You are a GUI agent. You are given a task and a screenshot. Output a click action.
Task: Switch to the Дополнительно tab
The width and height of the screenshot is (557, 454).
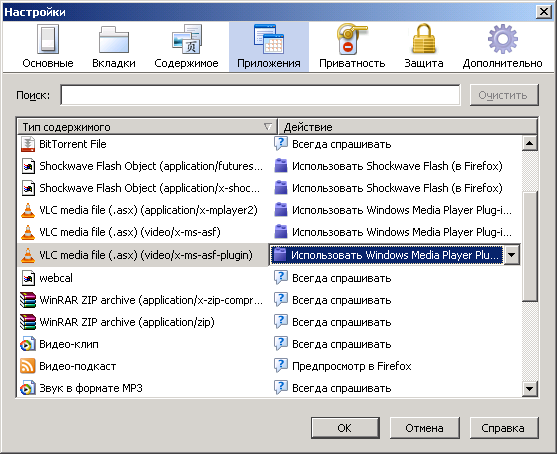(x=502, y=47)
